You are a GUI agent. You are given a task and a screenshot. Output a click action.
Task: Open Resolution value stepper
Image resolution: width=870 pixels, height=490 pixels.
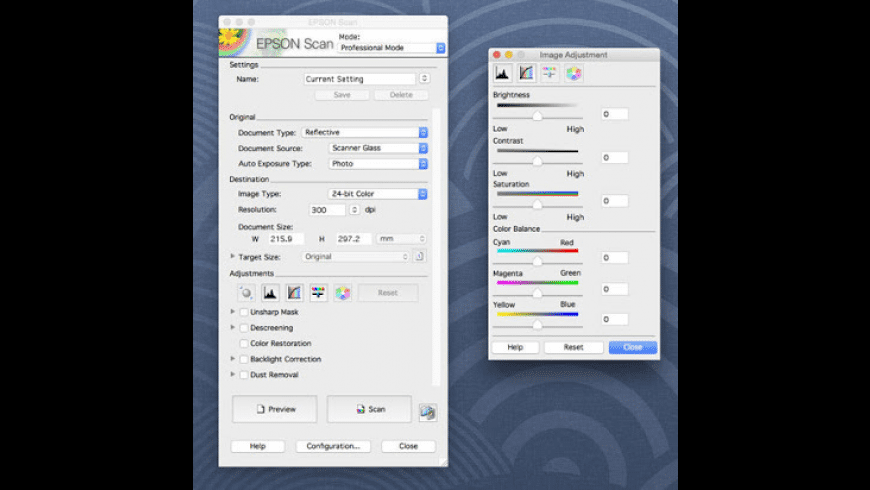[x=354, y=210]
